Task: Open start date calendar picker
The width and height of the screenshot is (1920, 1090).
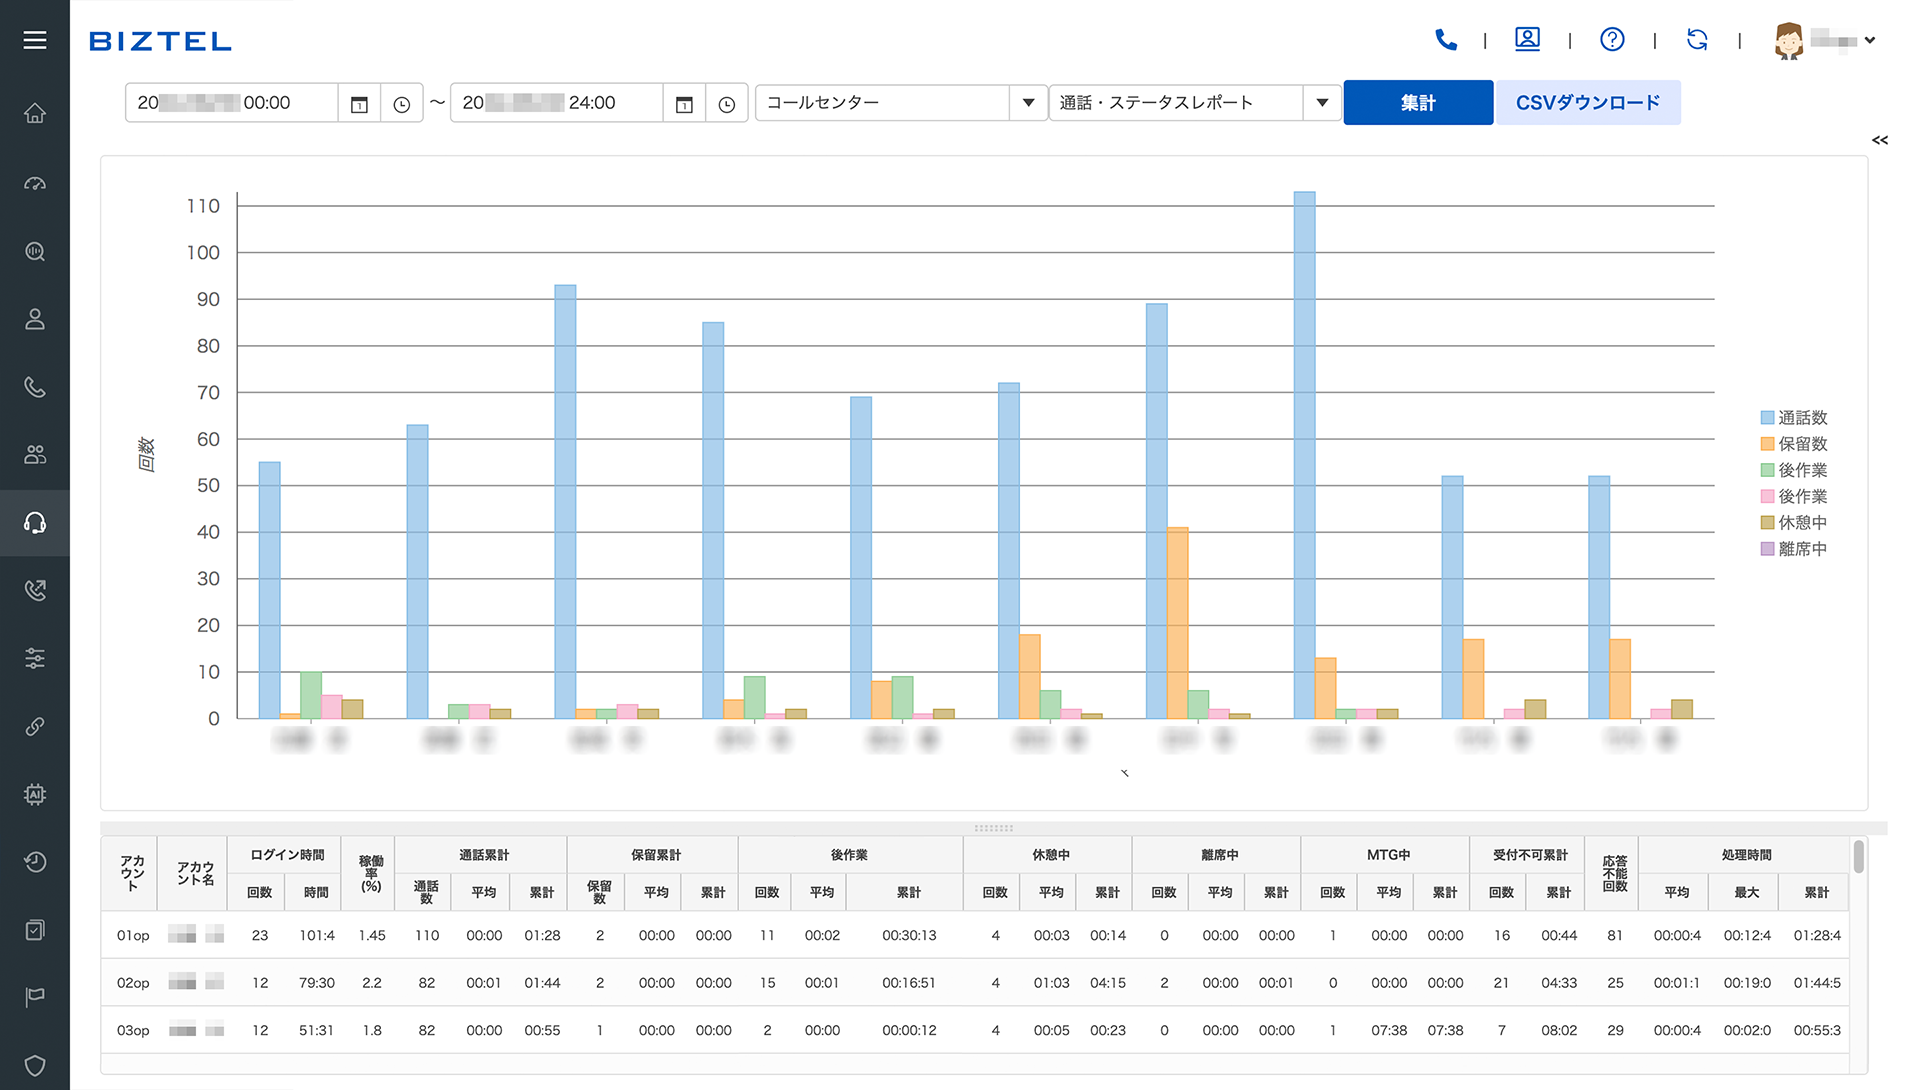Action: pyautogui.click(x=359, y=103)
